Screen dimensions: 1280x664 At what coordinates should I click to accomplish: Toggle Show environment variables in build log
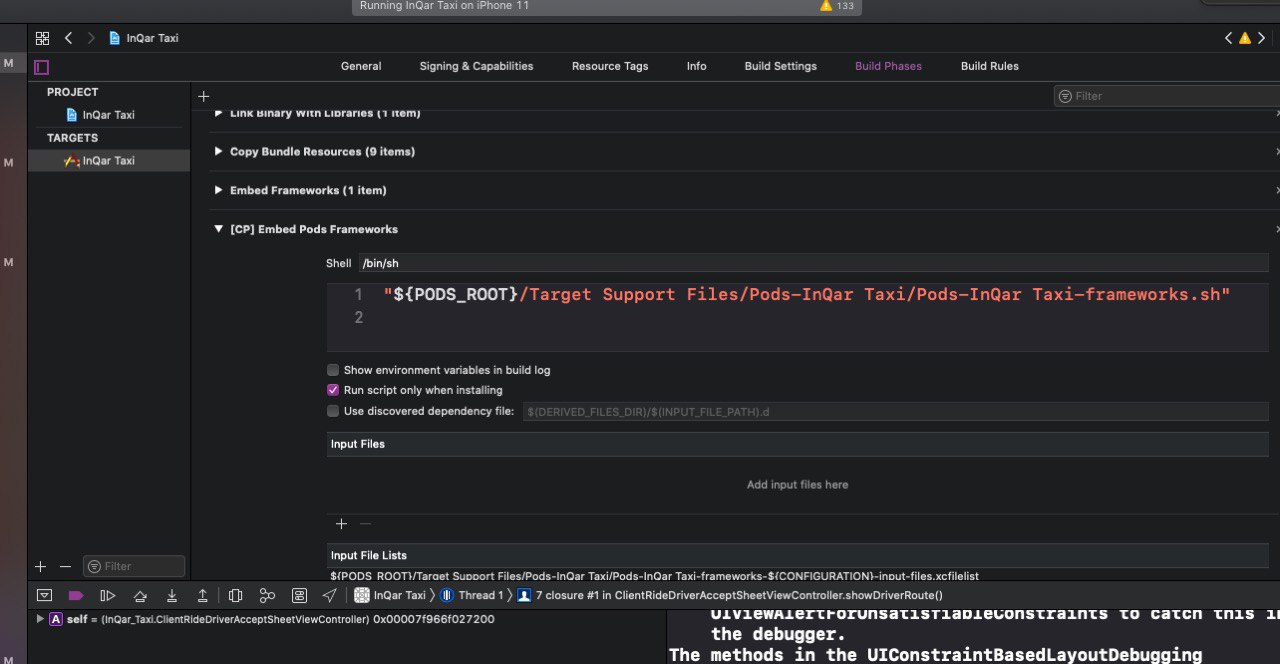click(334, 370)
